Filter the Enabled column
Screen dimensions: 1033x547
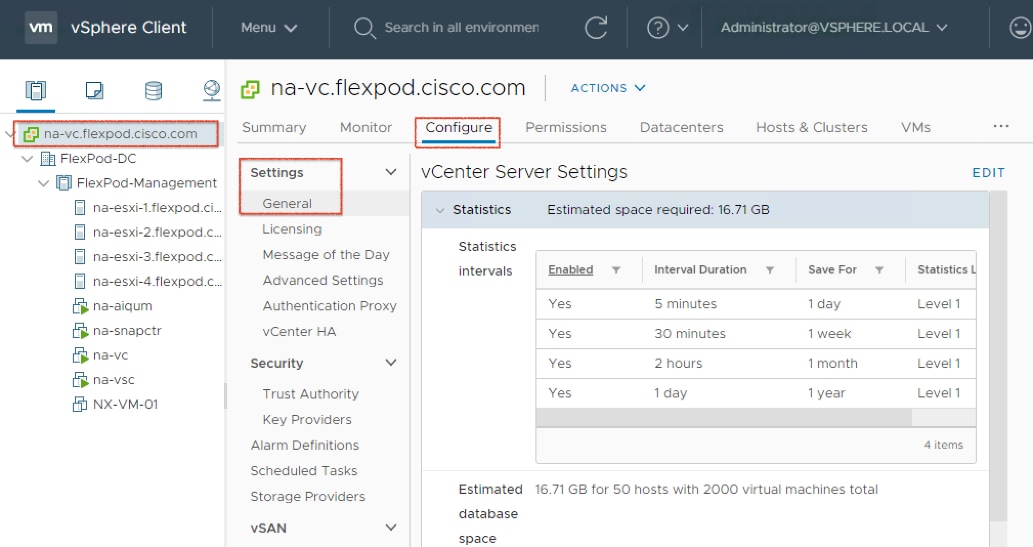(x=616, y=270)
